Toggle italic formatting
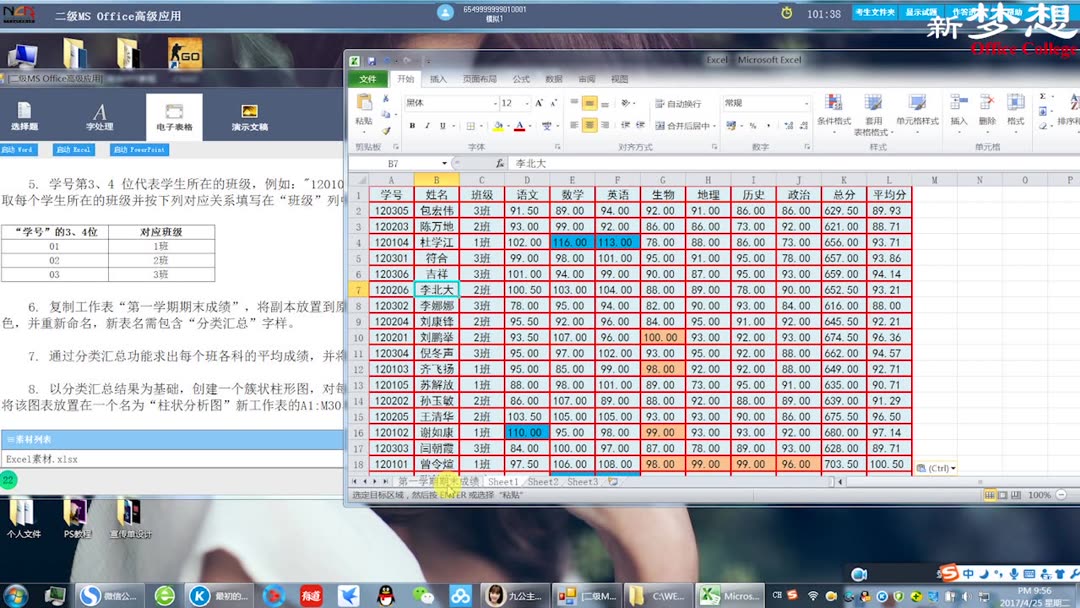The width and height of the screenshot is (1080, 608). 427,124
